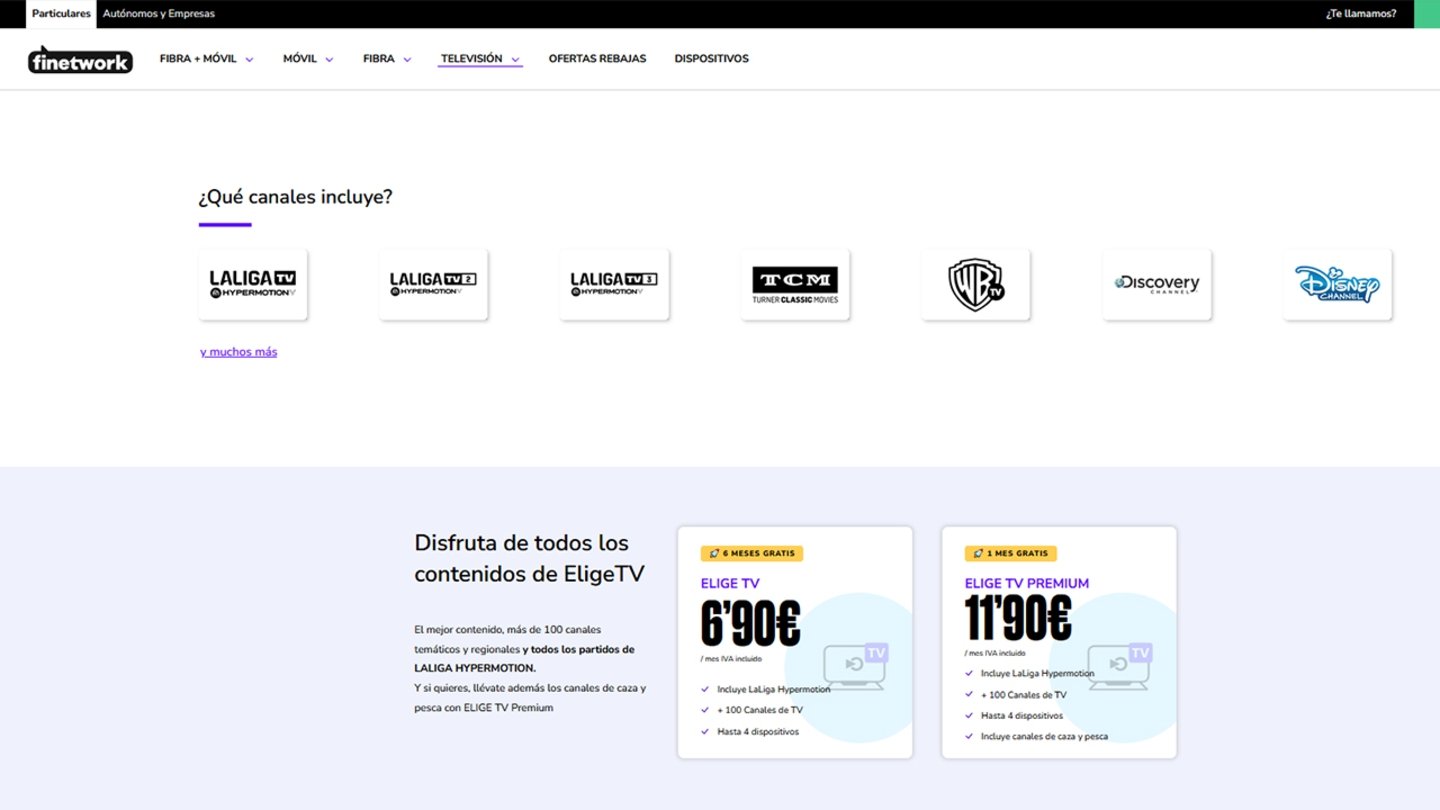This screenshot has height=810, width=1440.
Task: Expand the Televisión menu chevron
Action: coord(515,60)
